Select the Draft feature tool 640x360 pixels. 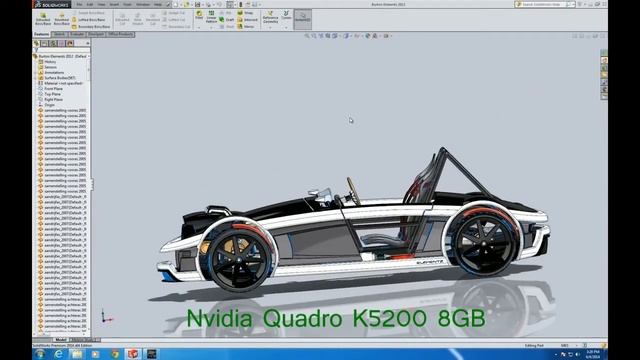click(227, 20)
